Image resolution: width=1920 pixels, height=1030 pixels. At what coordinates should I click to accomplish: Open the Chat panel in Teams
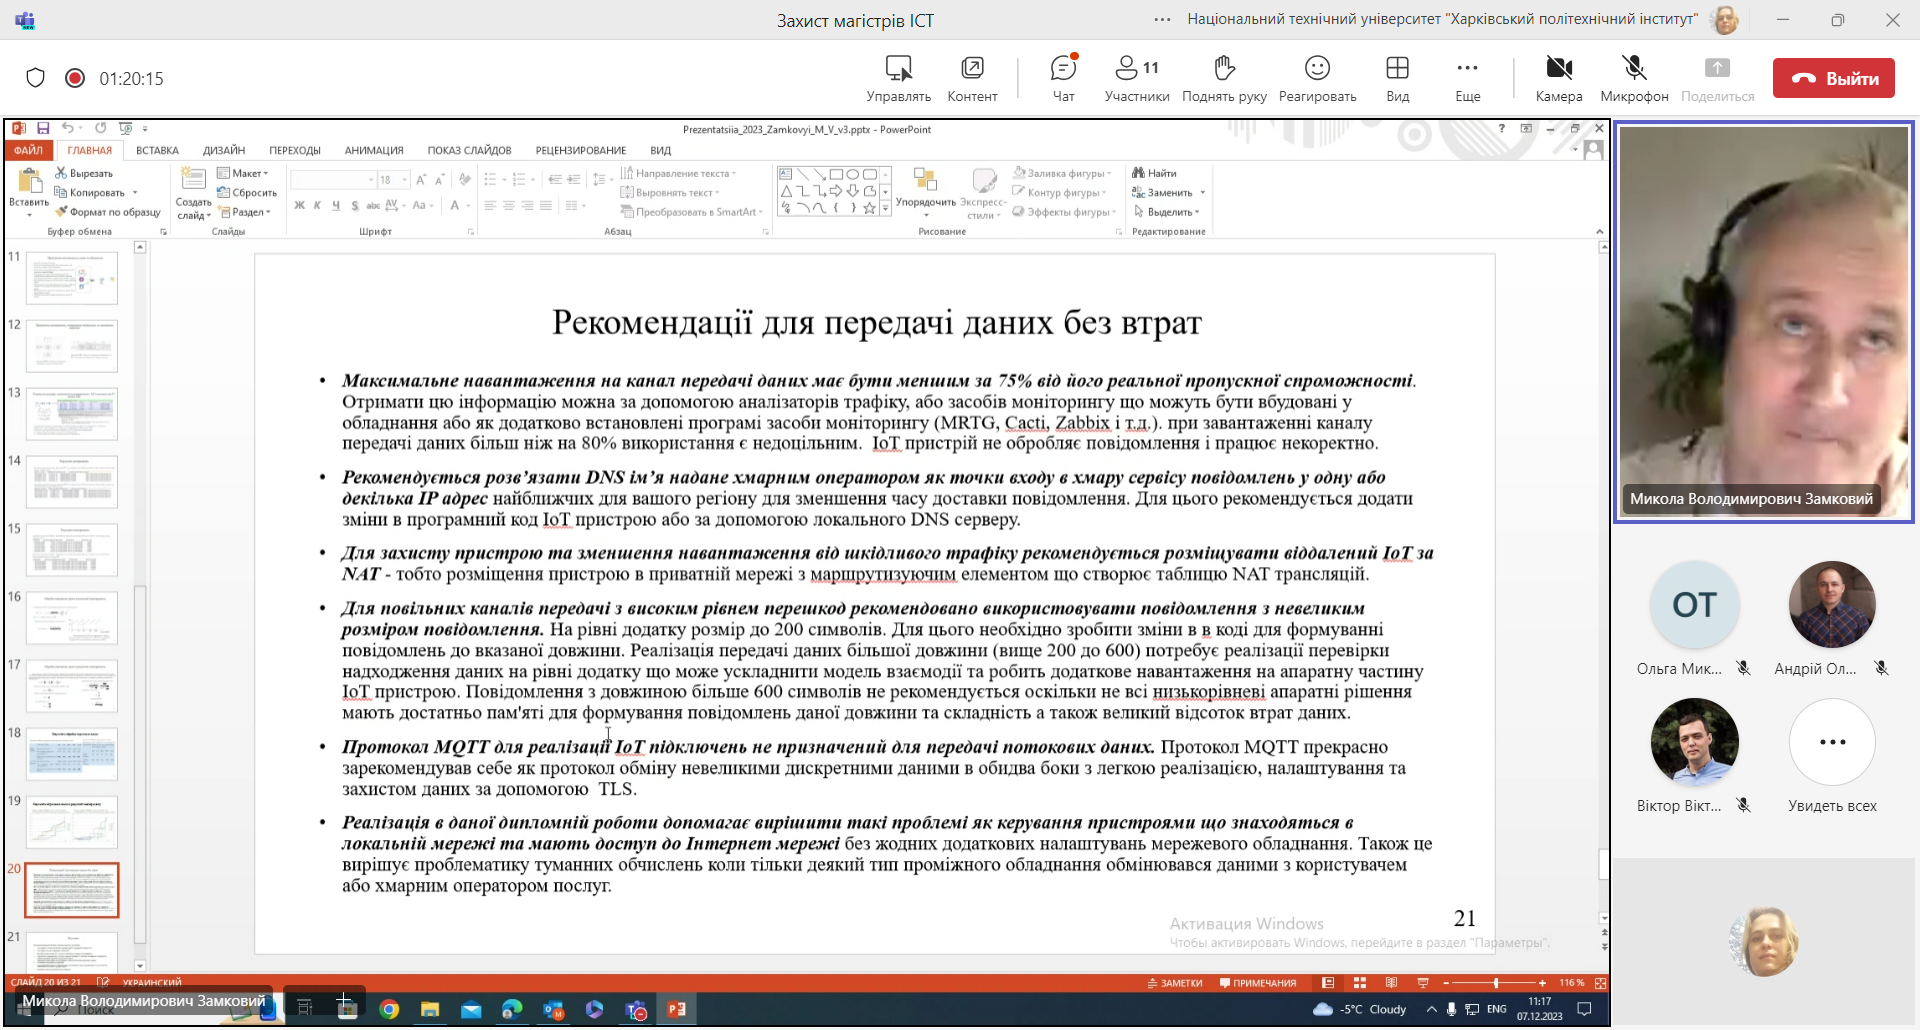coord(1063,78)
